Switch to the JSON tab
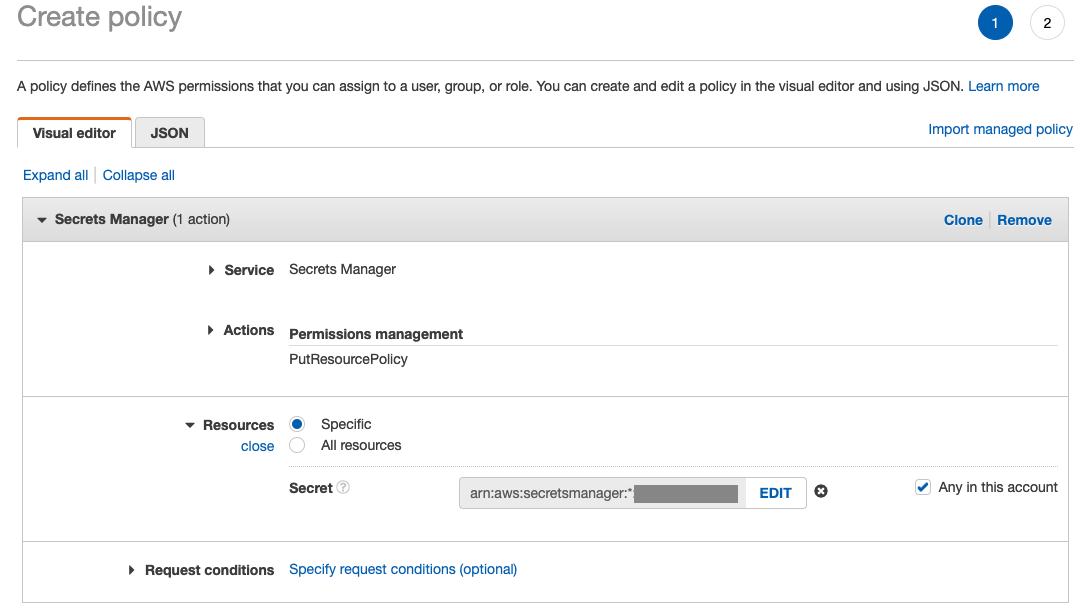Screen dimensions: 1087x609 [x=170, y=133]
